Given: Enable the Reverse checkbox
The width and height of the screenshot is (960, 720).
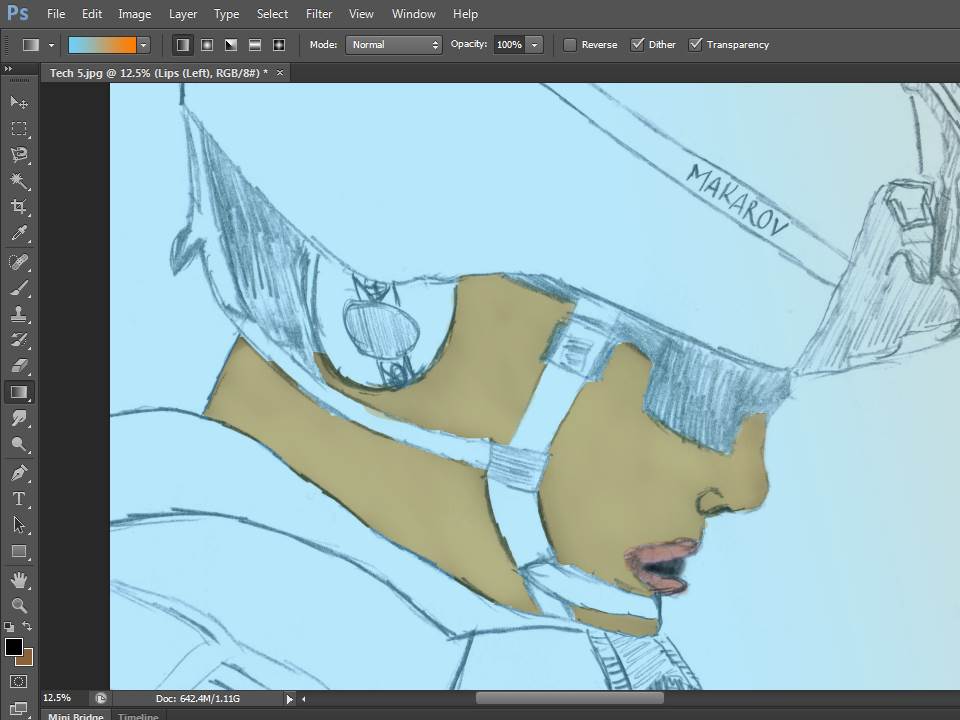Looking at the screenshot, I should pyautogui.click(x=570, y=45).
